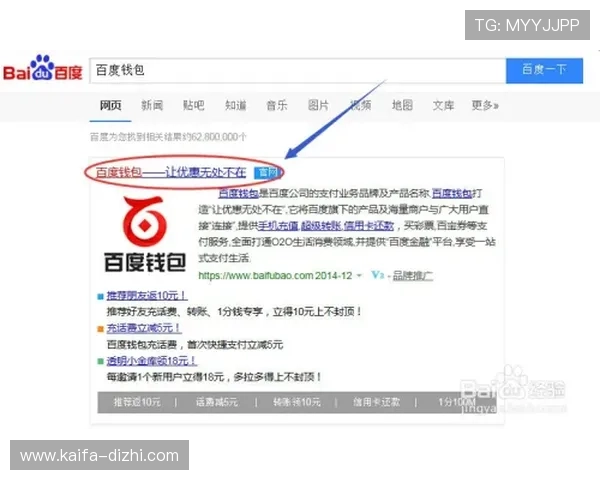Screen dimensions: 600x480
Task: Click the Baidu logo
Action: click(42, 68)
